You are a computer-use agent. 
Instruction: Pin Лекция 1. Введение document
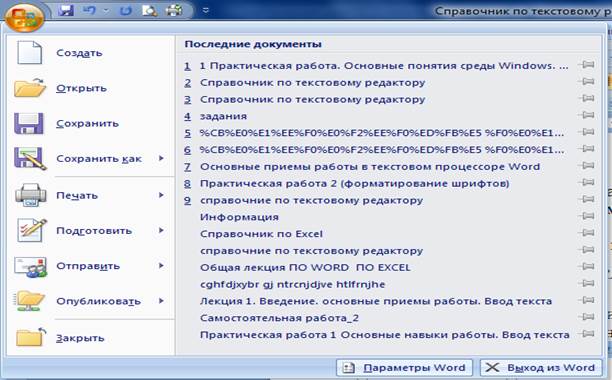[x=587, y=300]
